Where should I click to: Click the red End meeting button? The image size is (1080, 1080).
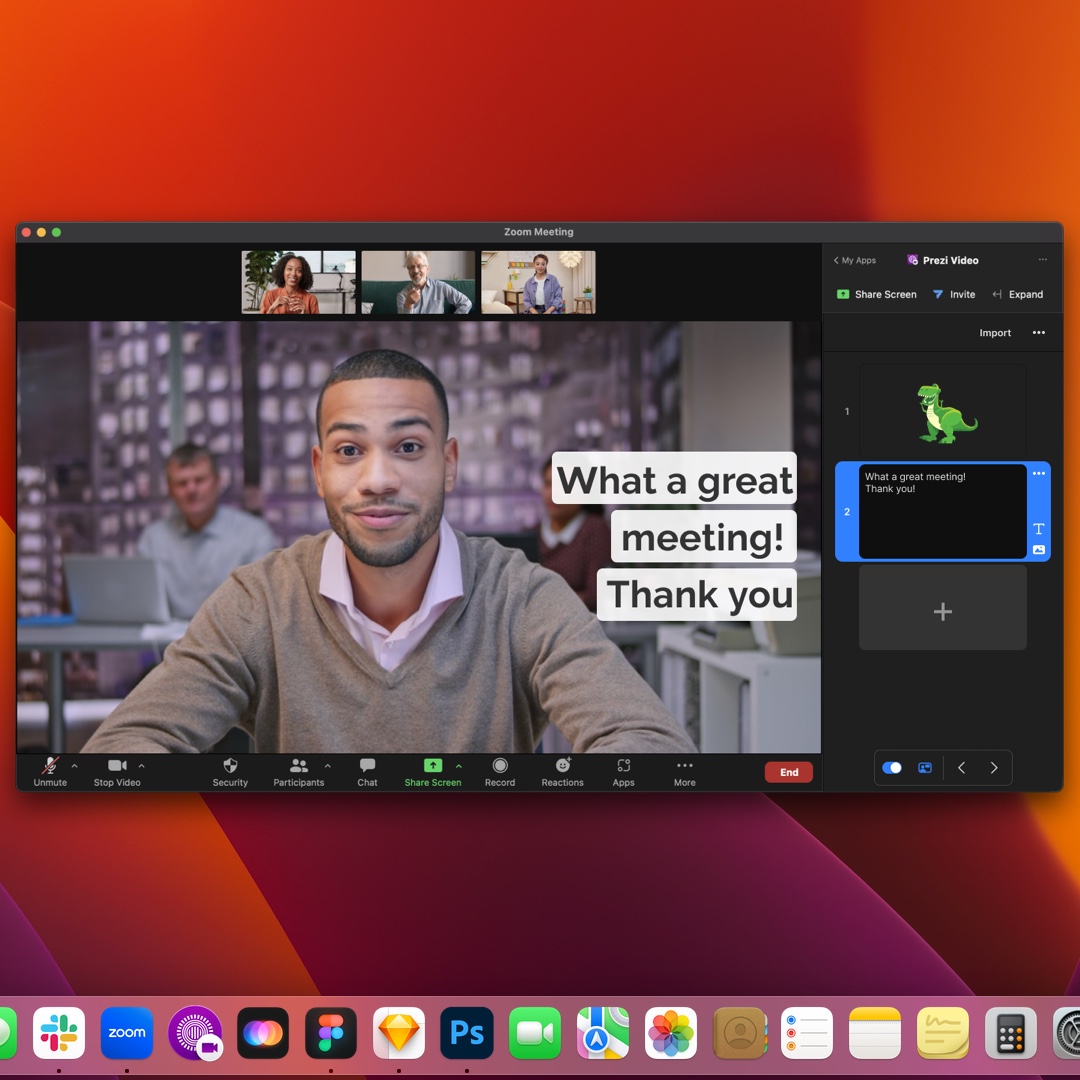pos(788,772)
